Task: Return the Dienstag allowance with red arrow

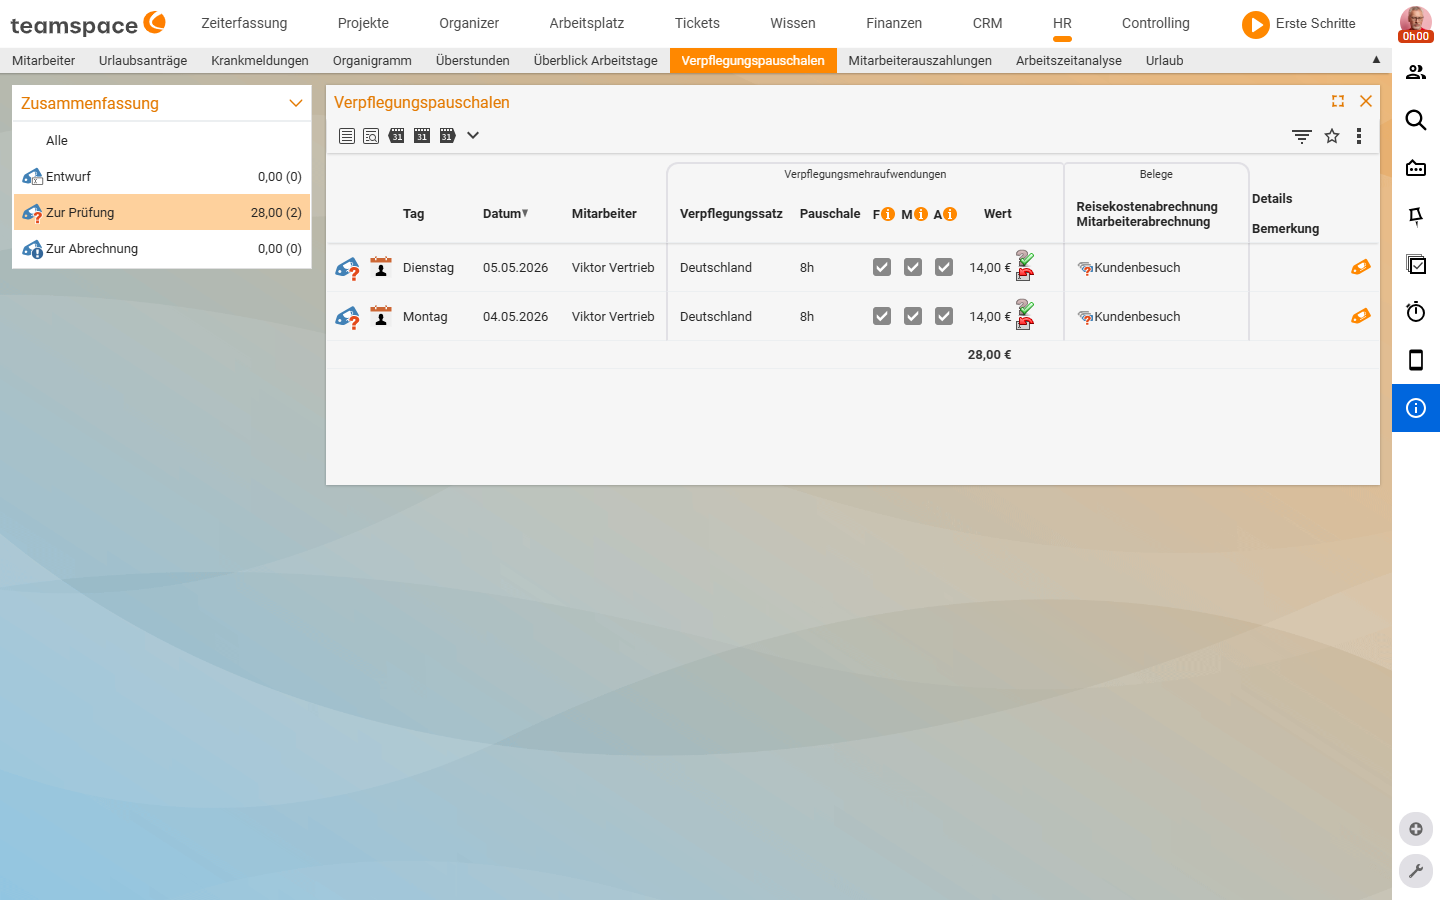Action: tap(1025, 274)
